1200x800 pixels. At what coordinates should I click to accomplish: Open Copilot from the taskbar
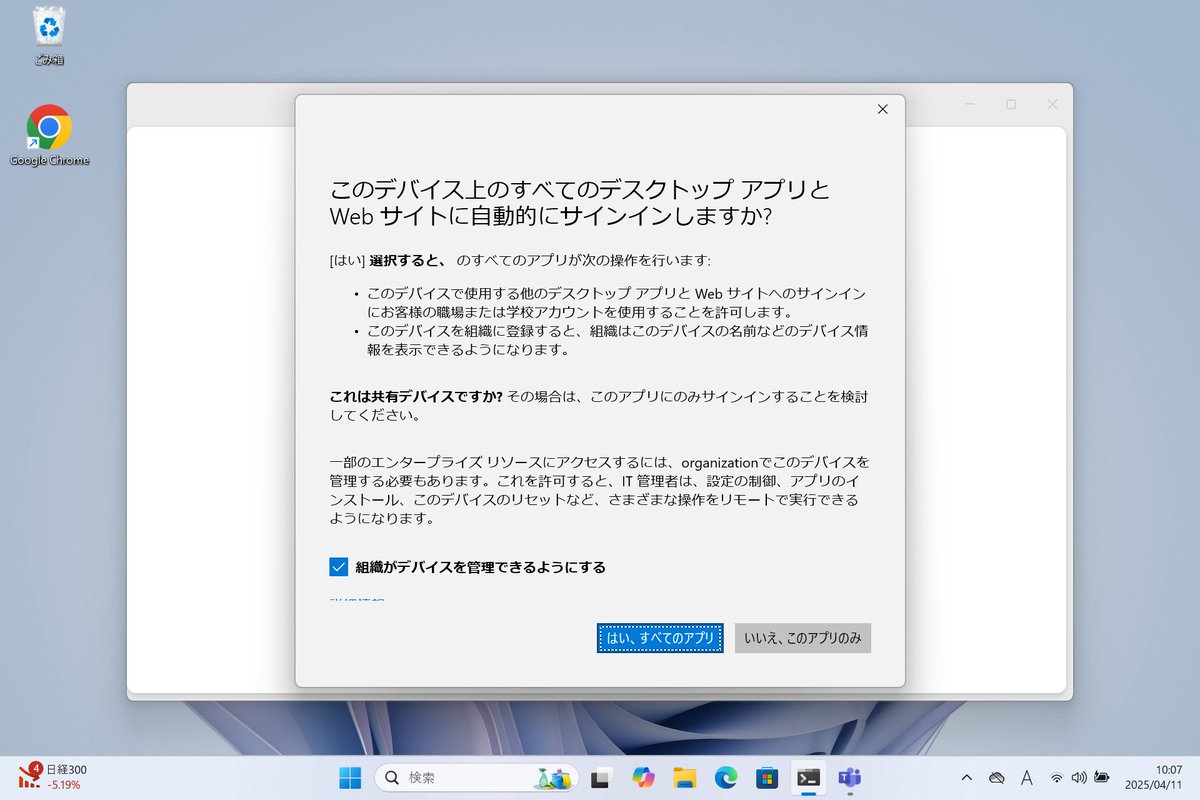642,777
